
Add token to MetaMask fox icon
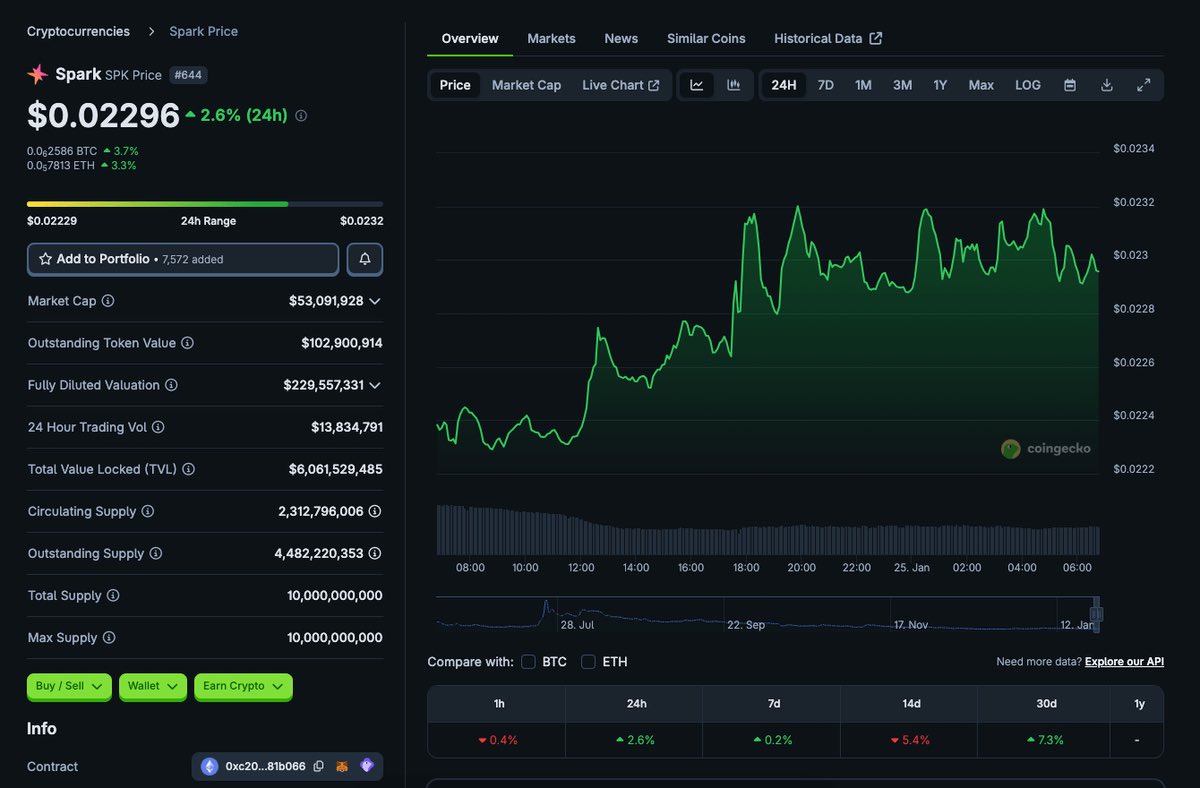[x=342, y=766]
